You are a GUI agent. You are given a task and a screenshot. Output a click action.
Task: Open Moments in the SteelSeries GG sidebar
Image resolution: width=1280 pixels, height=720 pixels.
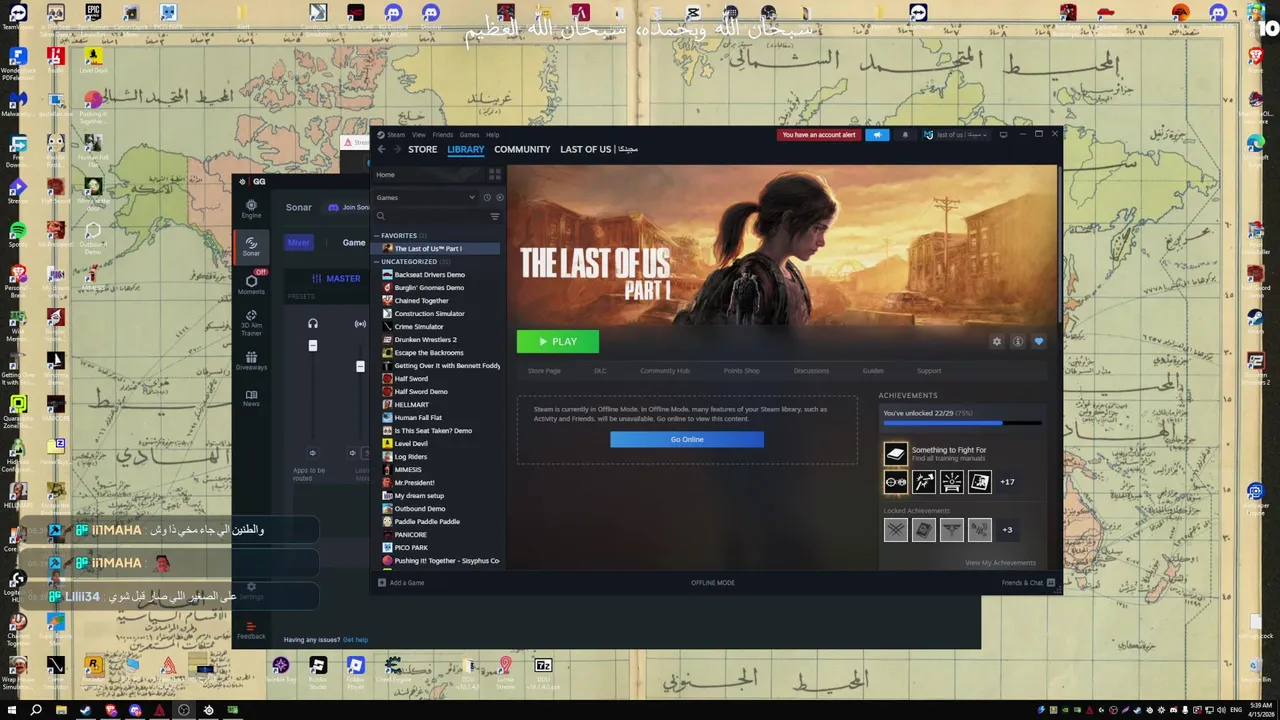(x=251, y=284)
